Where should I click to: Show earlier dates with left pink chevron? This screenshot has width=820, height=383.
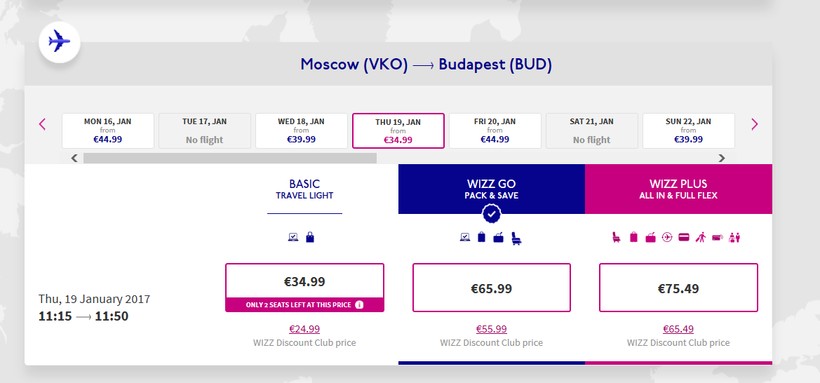(x=42, y=125)
